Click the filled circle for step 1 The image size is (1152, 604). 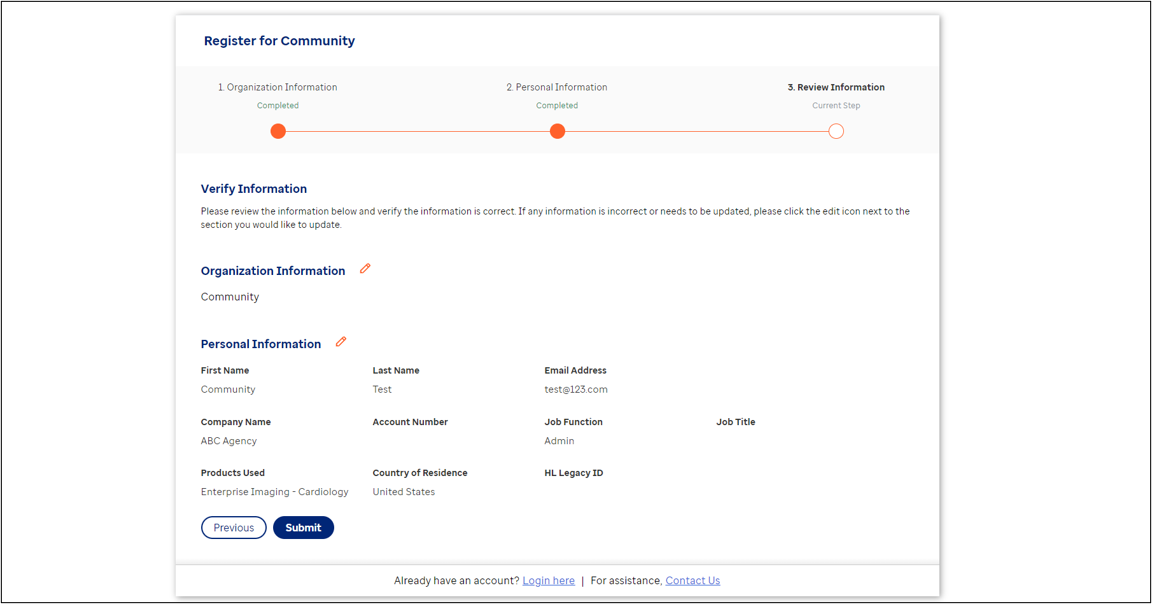[x=277, y=130]
